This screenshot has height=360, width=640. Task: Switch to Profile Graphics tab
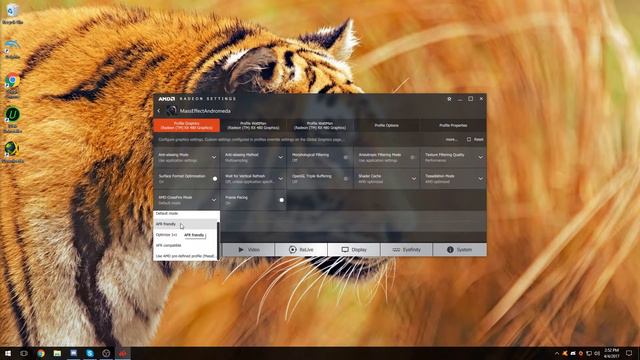point(187,126)
